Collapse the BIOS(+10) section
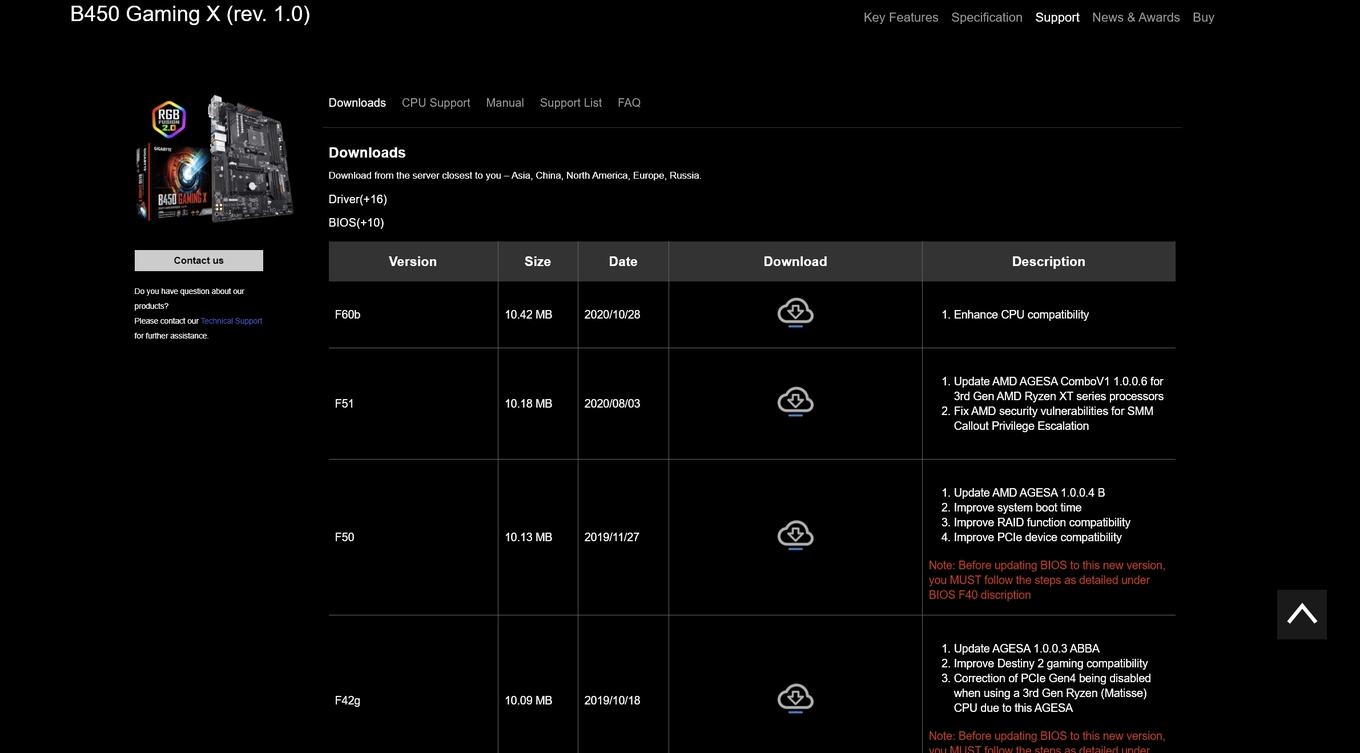This screenshot has width=1360, height=753. (356, 223)
